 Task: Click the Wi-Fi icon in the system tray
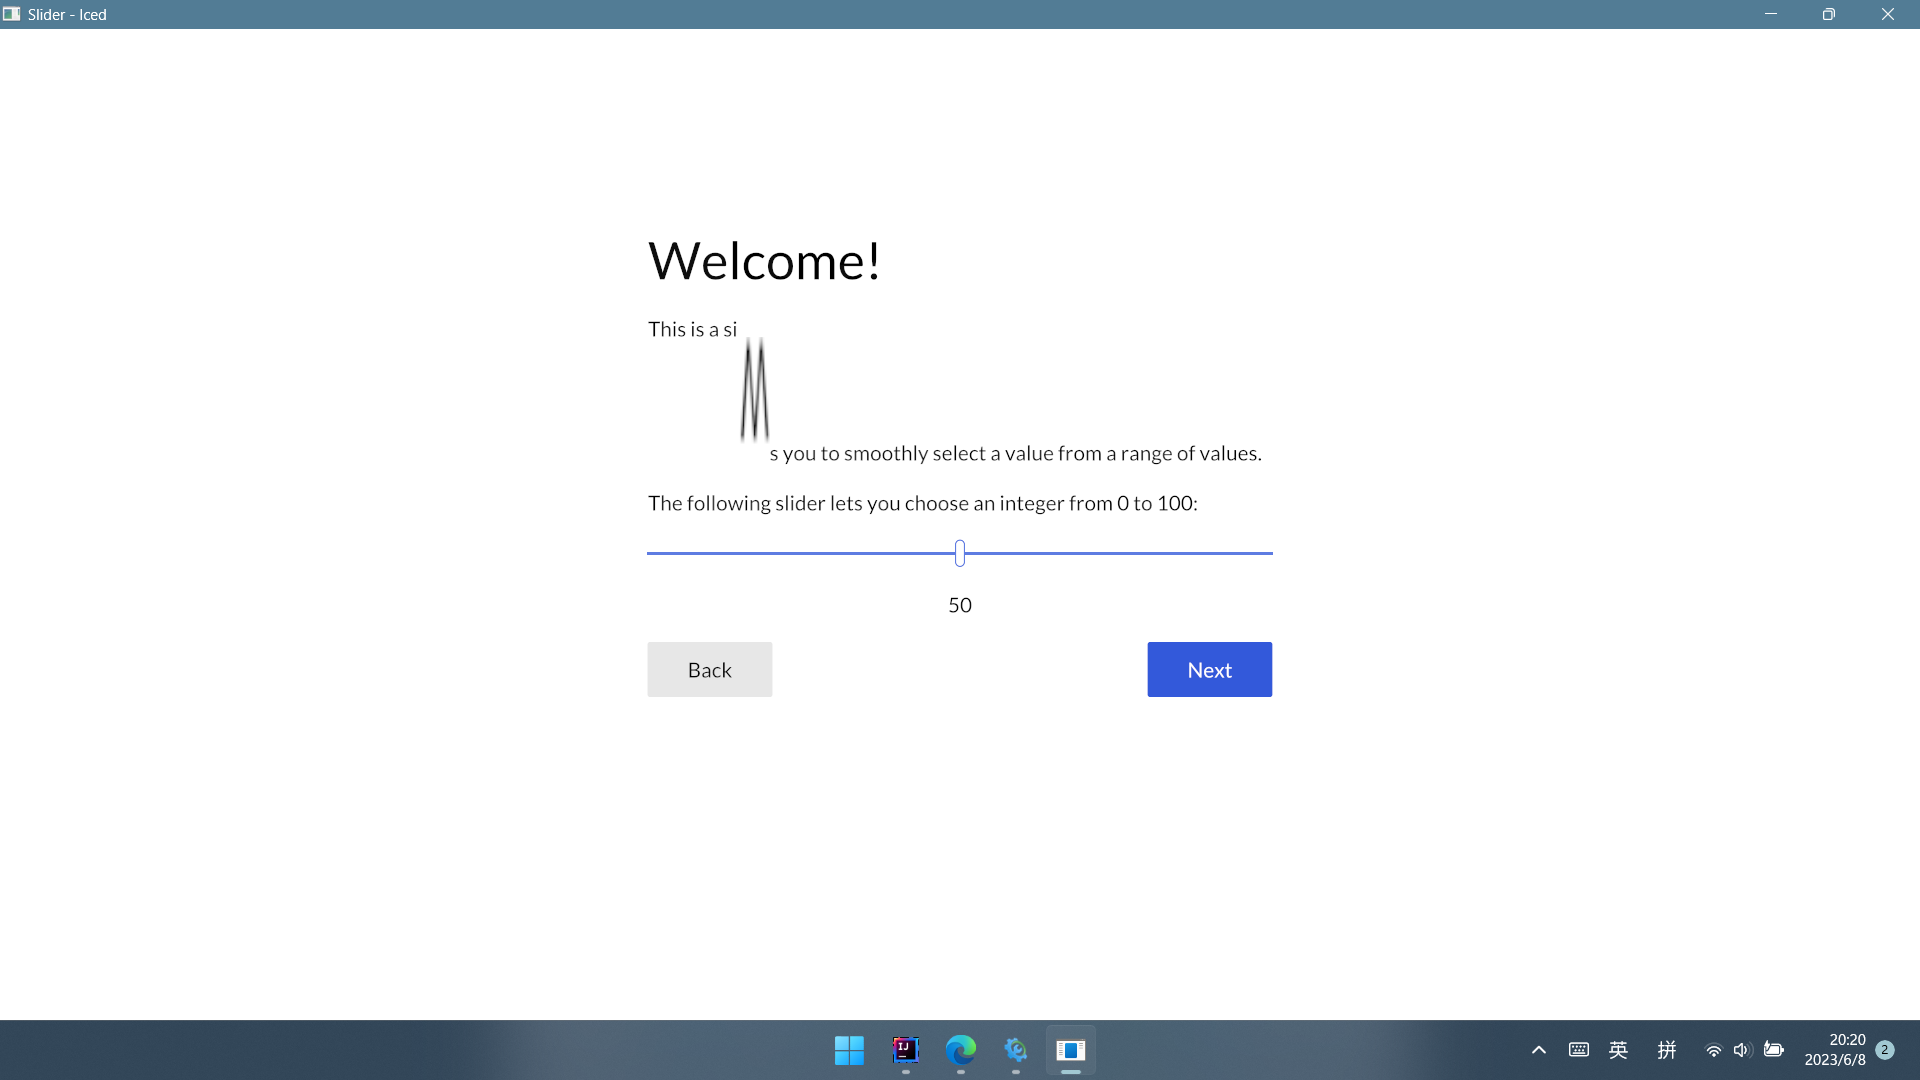point(1713,1050)
